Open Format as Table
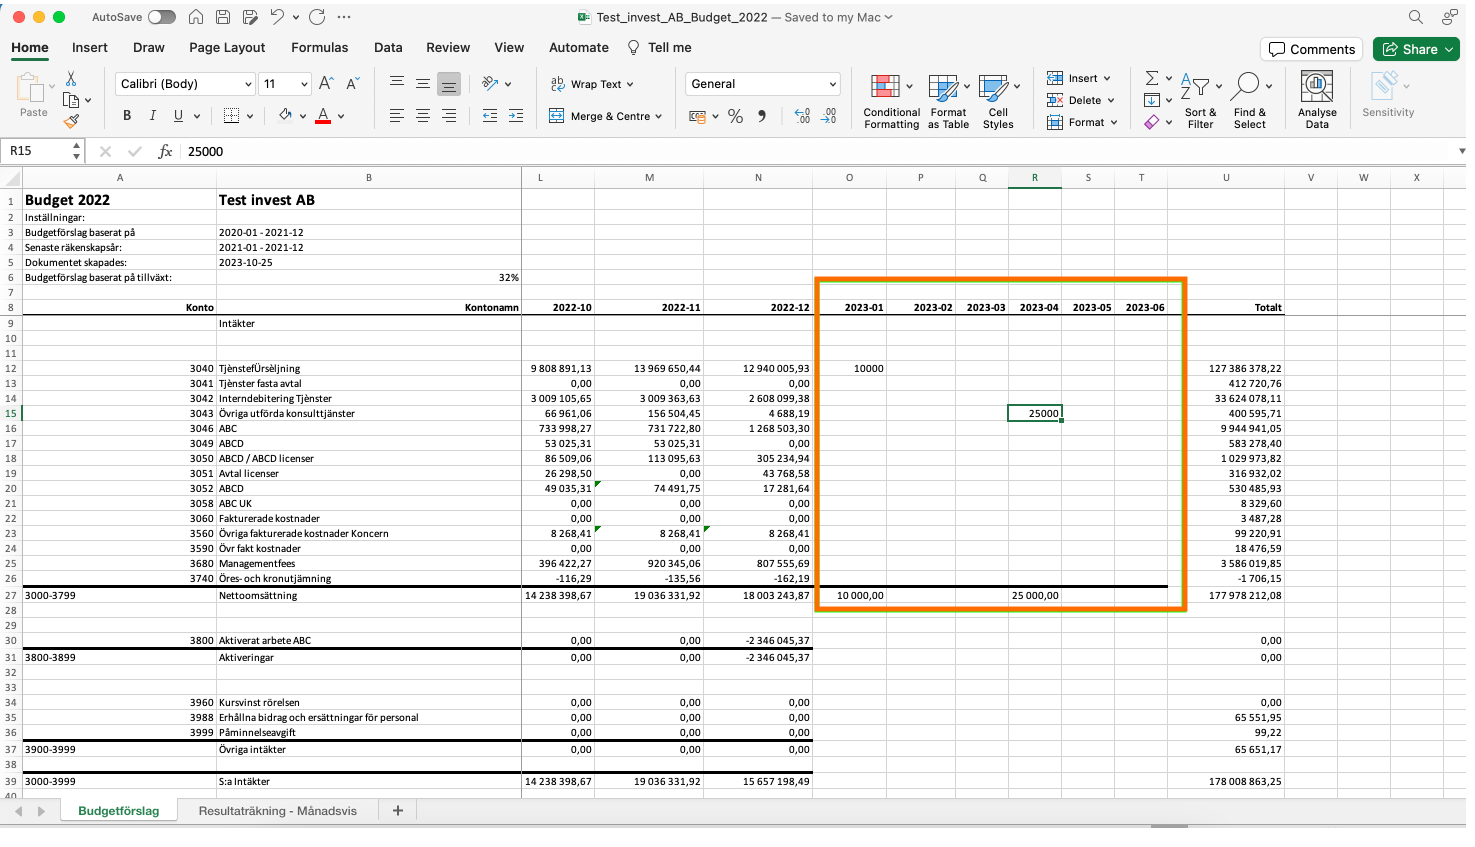This screenshot has height=847, width=1475. pos(948,101)
